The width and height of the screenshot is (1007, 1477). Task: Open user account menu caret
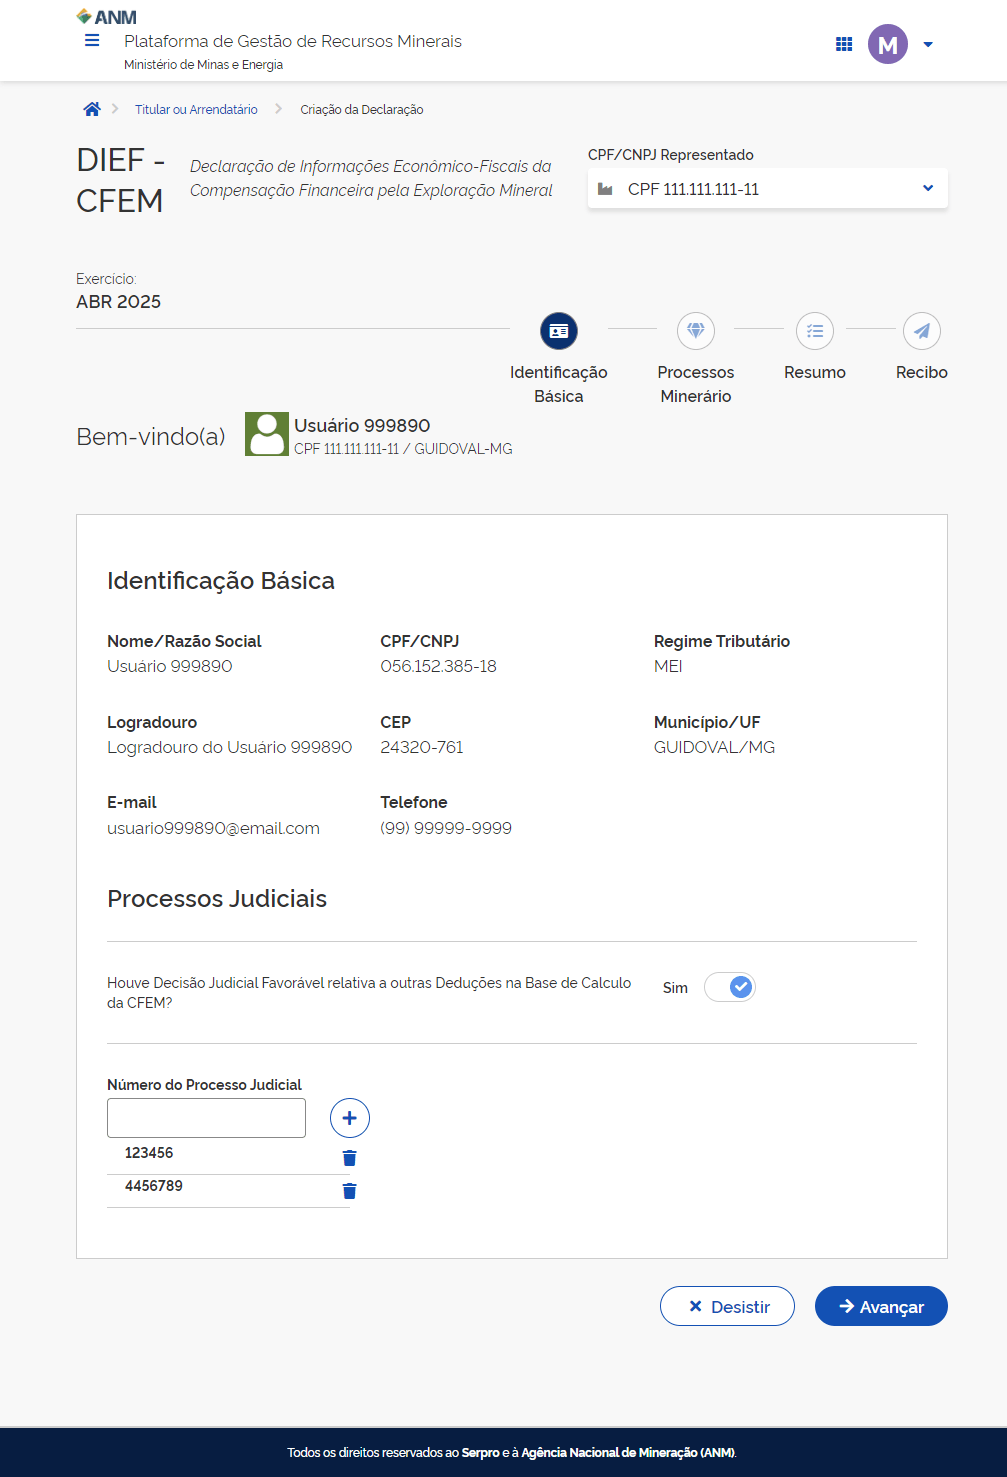(928, 44)
